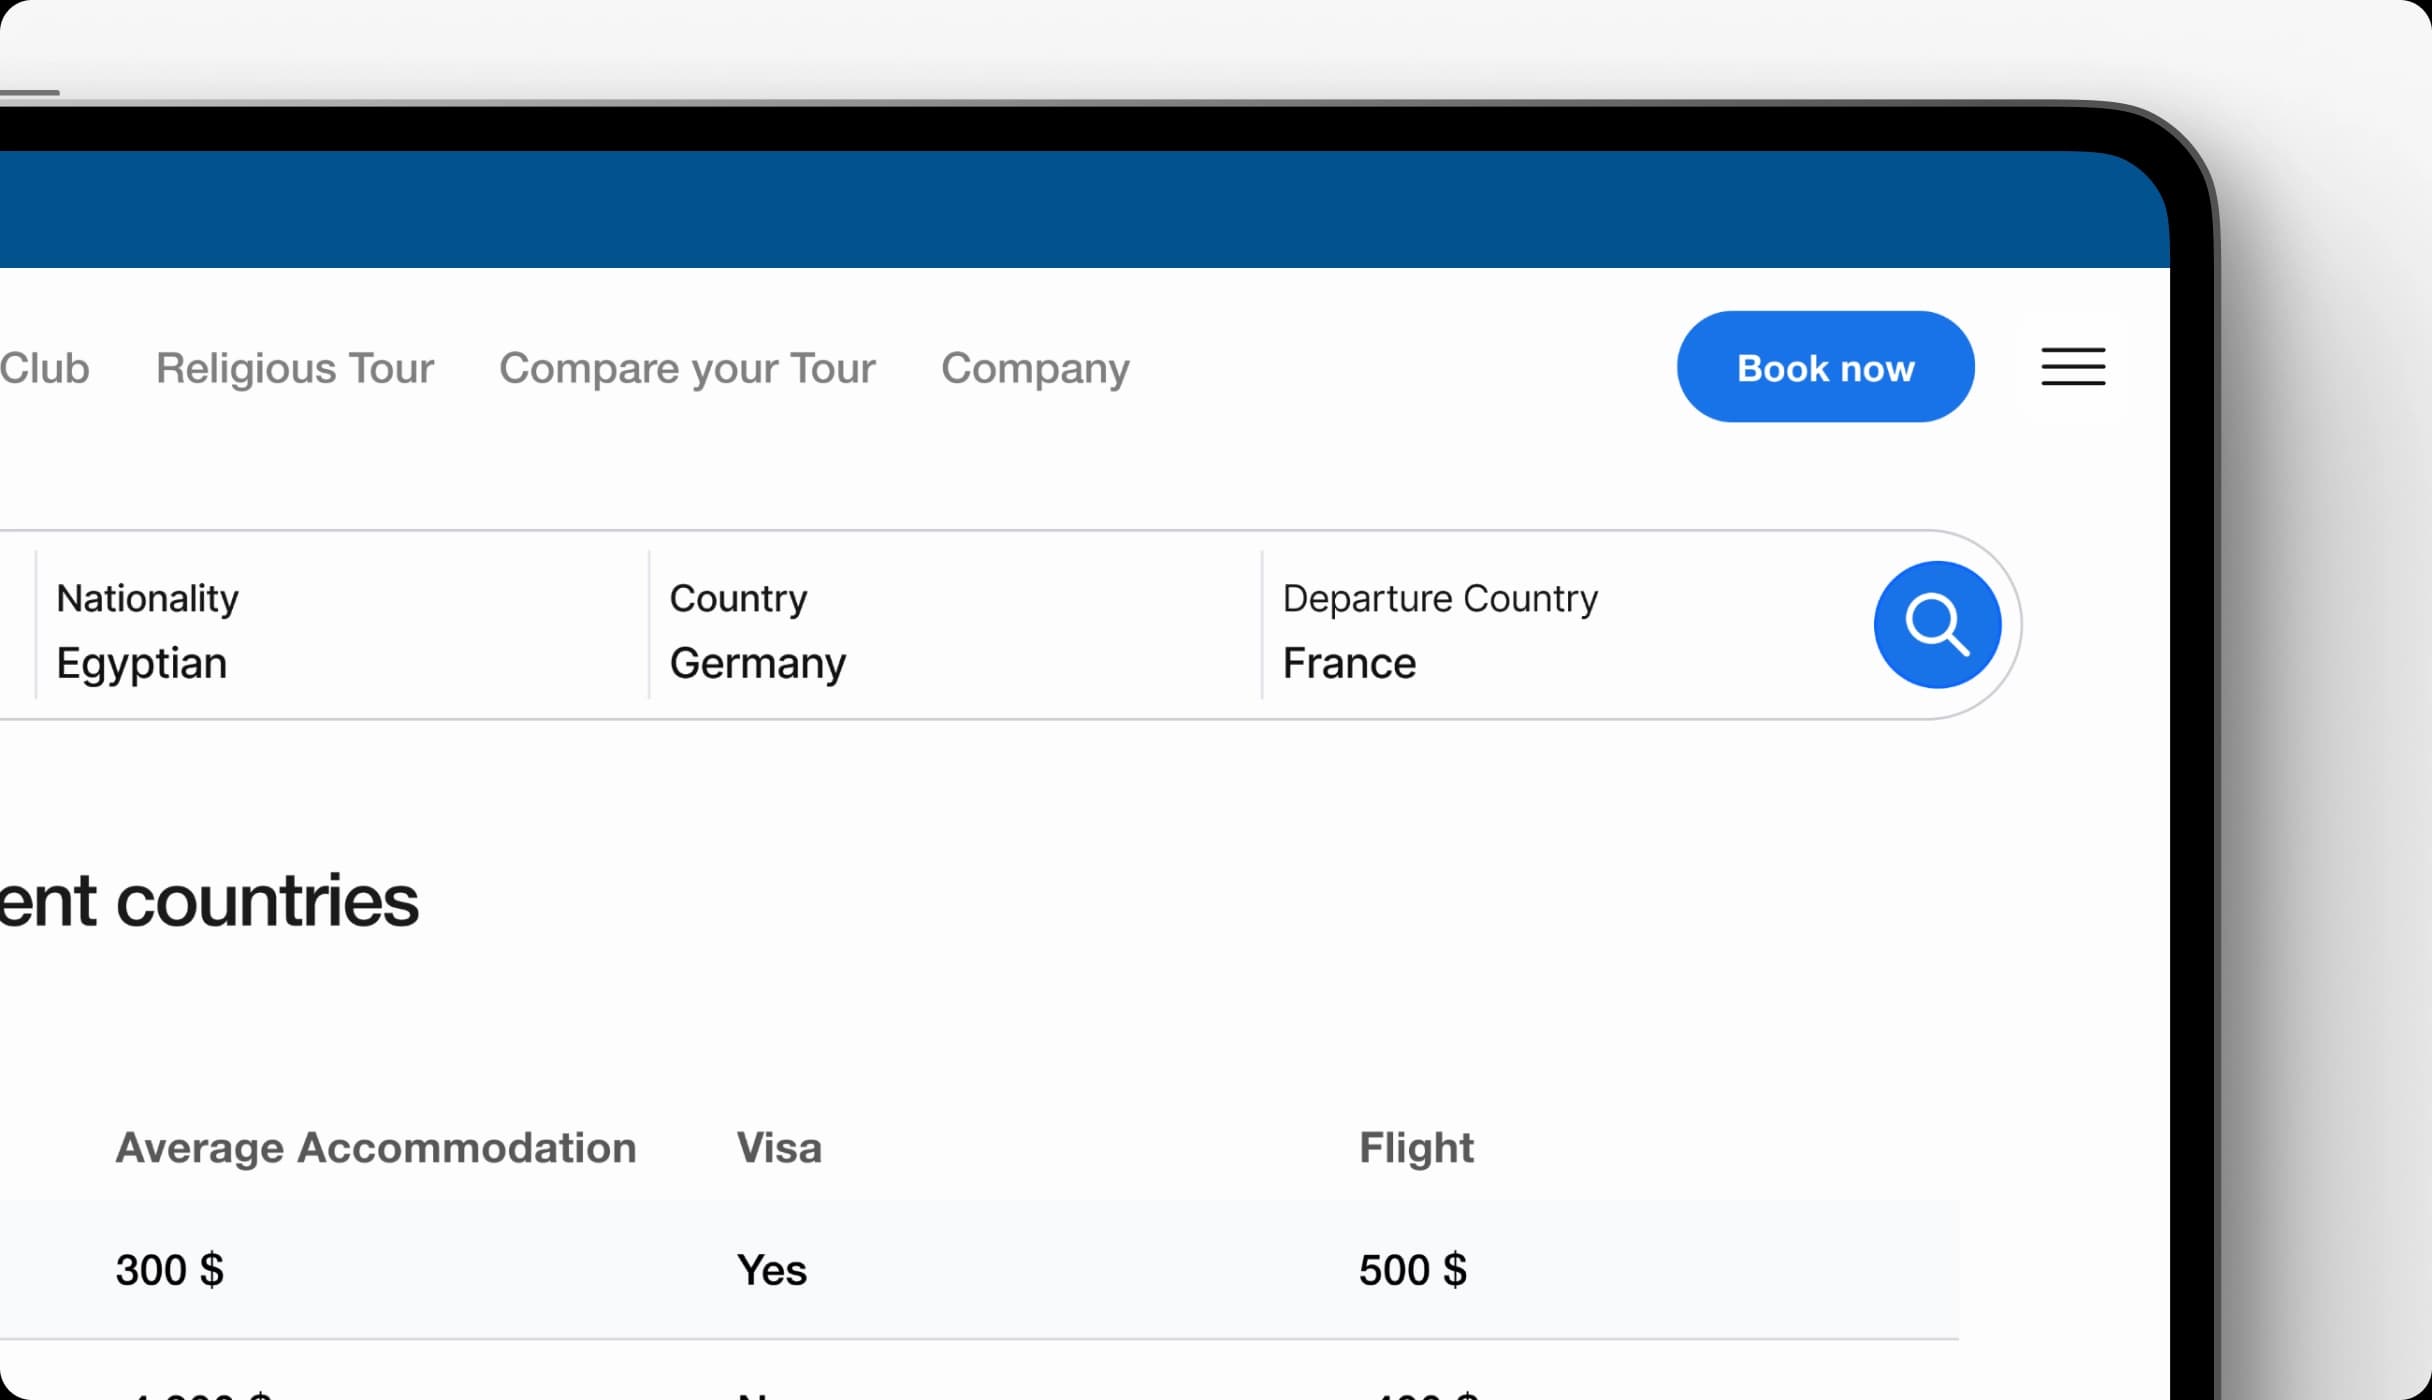Click the Flight column header

(x=1415, y=1148)
